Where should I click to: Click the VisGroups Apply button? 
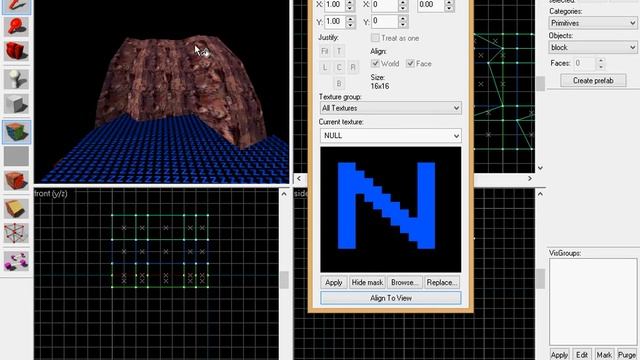[559, 355]
